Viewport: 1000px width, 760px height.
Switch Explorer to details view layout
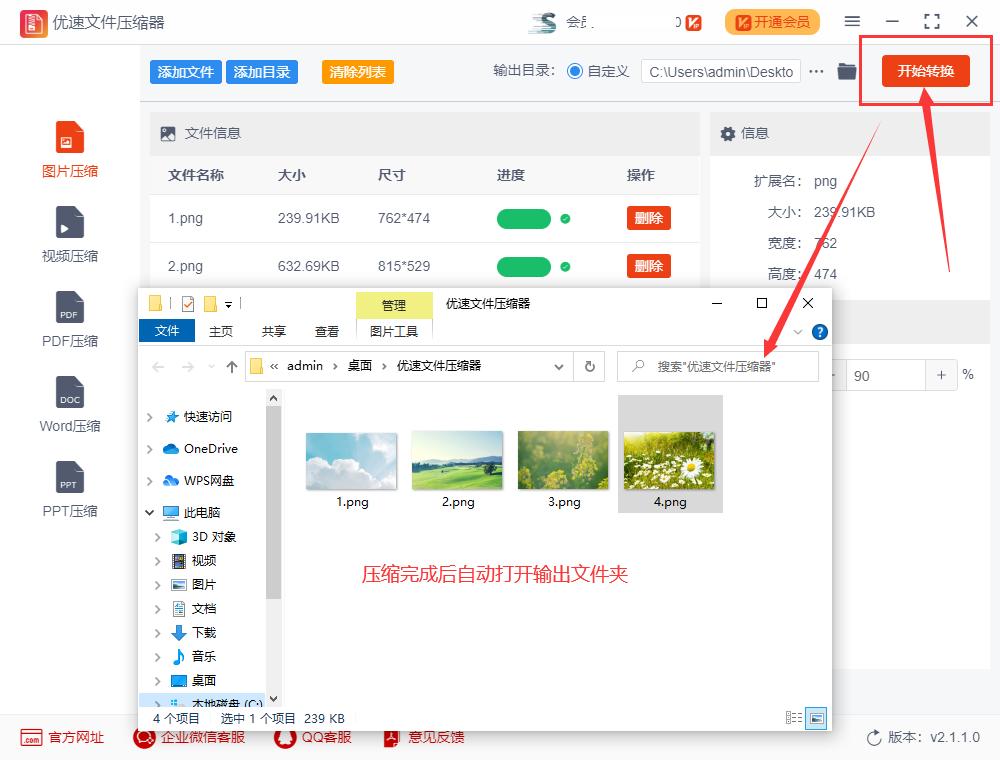click(795, 718)
